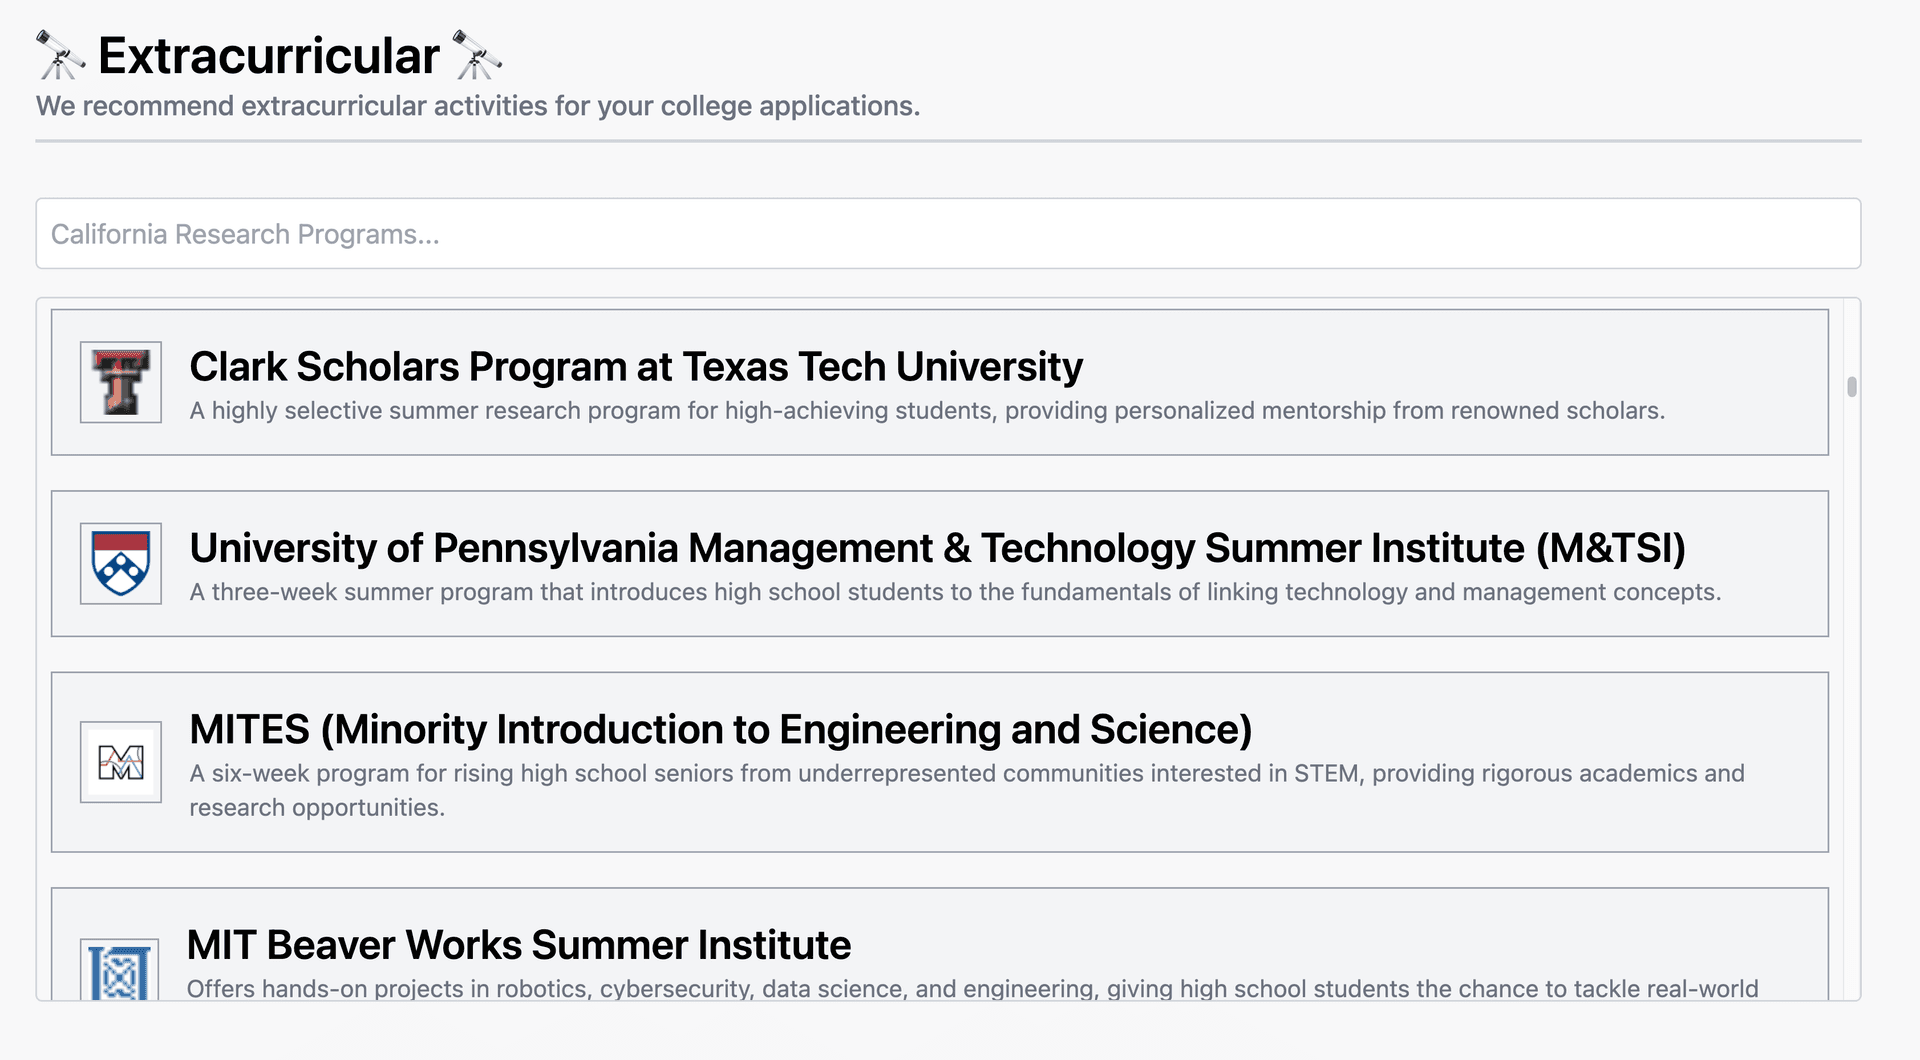The image size is (1920, 1060).
Task: Click the Texas Tech University logo icon
Action: click(x=121, y=382)
